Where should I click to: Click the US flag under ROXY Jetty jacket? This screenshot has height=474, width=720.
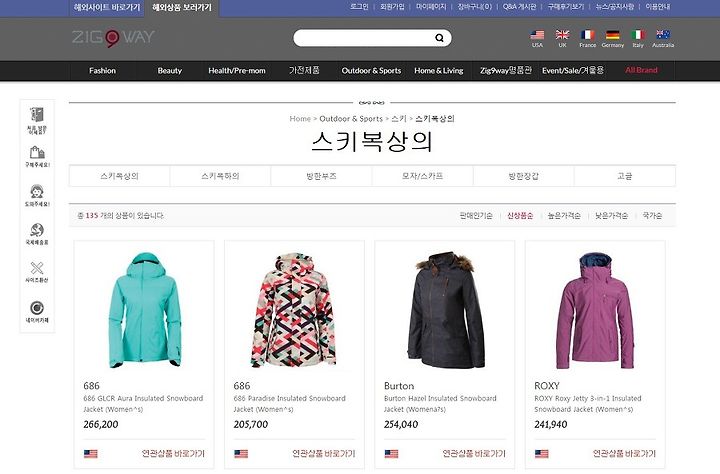(x=542, y=454)
